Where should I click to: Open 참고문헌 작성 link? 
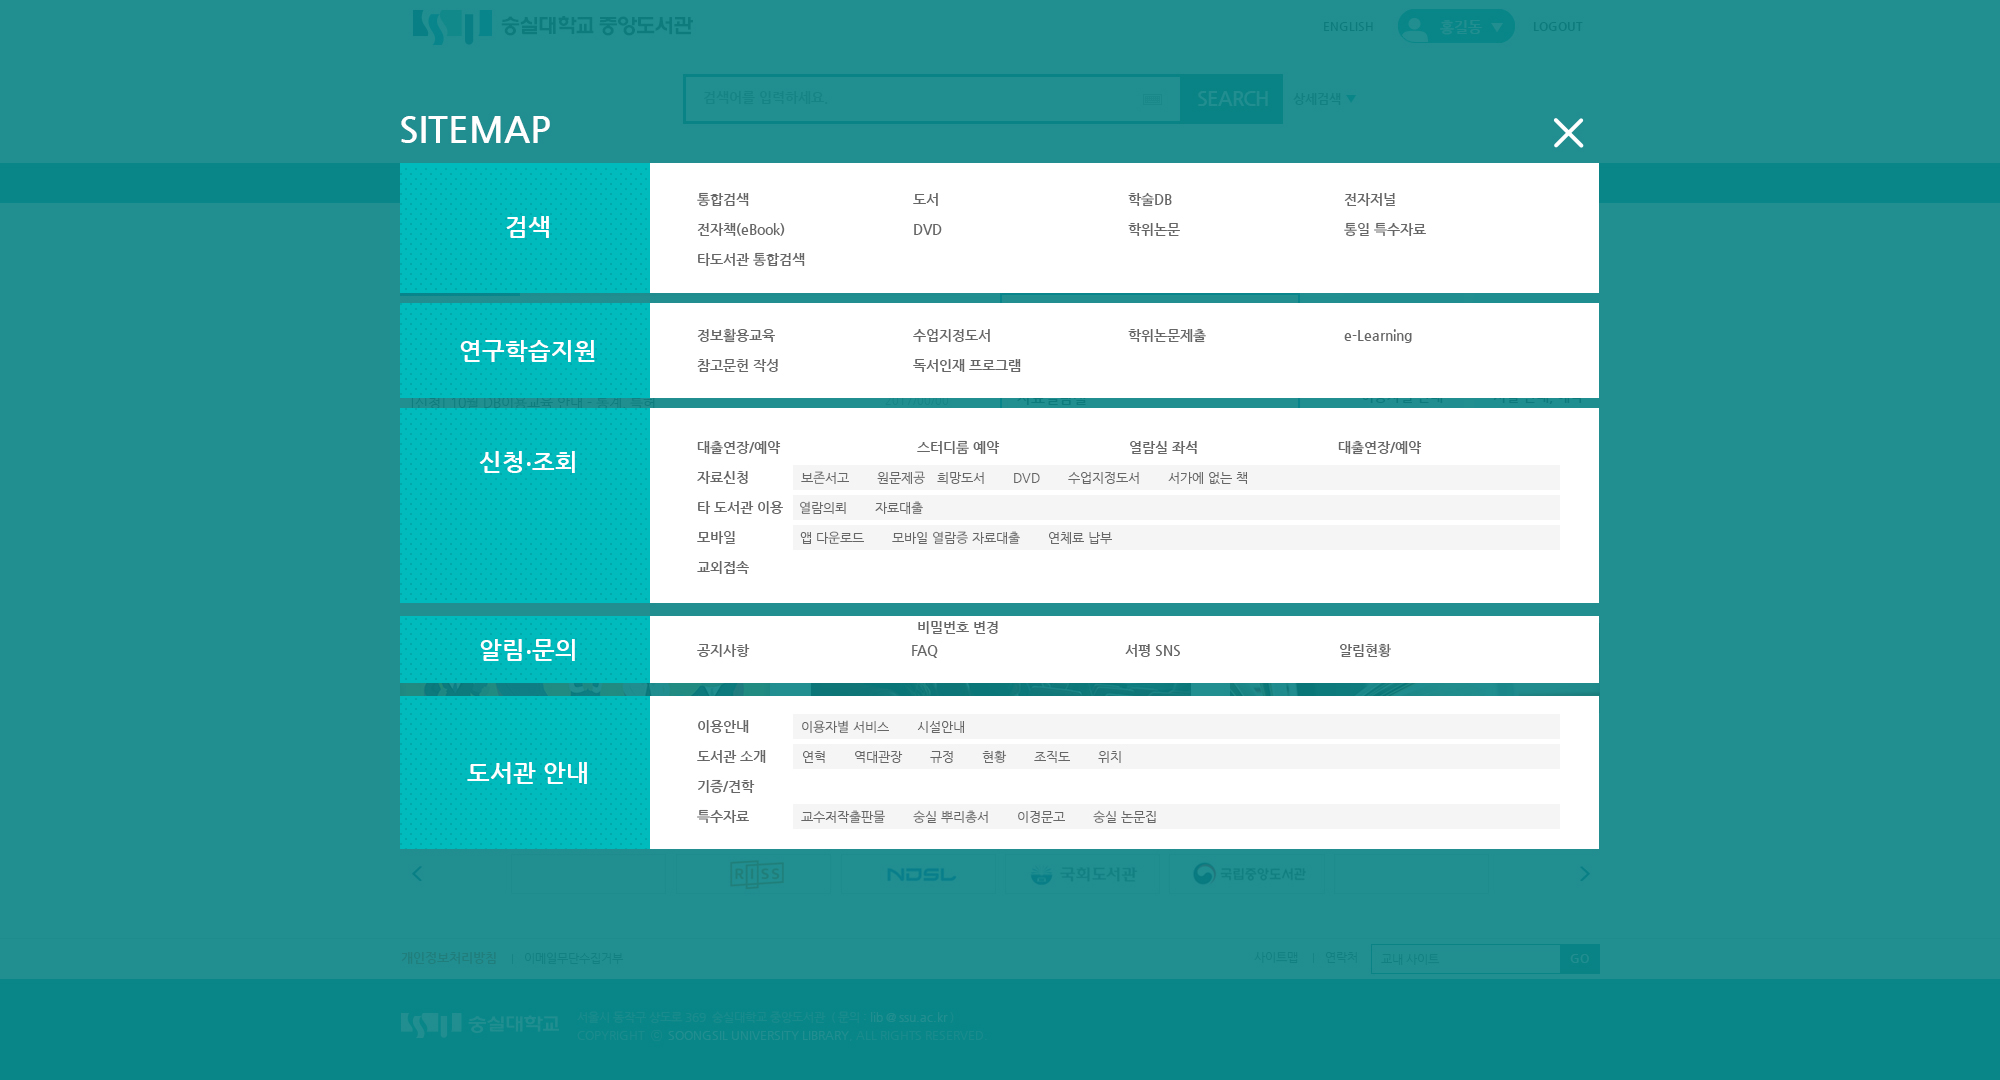(738, 366)
